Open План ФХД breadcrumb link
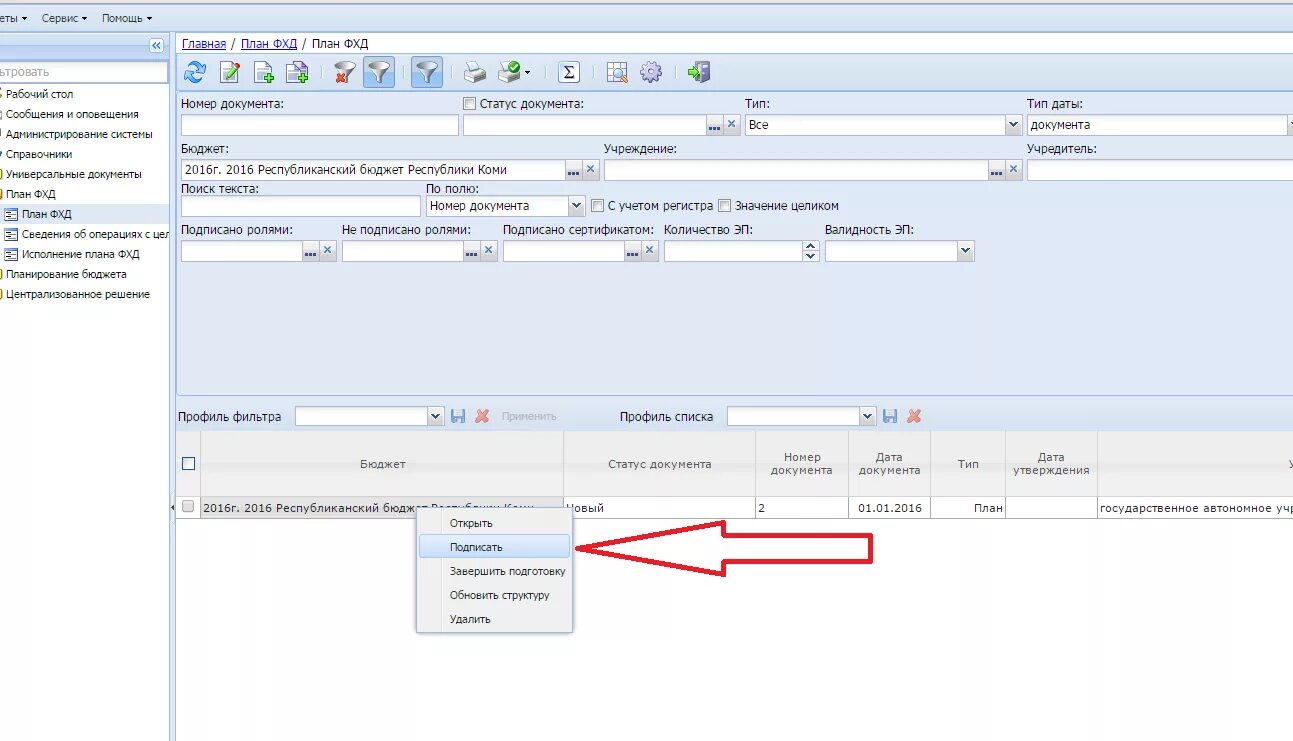Screen dimensions: 1293x741 (x=269, y=44)
